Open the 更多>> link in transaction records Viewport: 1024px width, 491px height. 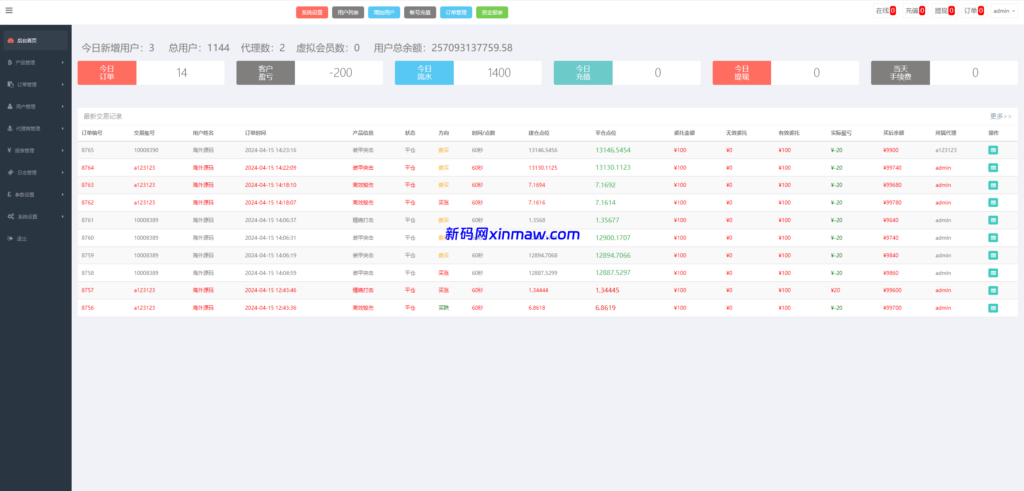coord(1000,116)
